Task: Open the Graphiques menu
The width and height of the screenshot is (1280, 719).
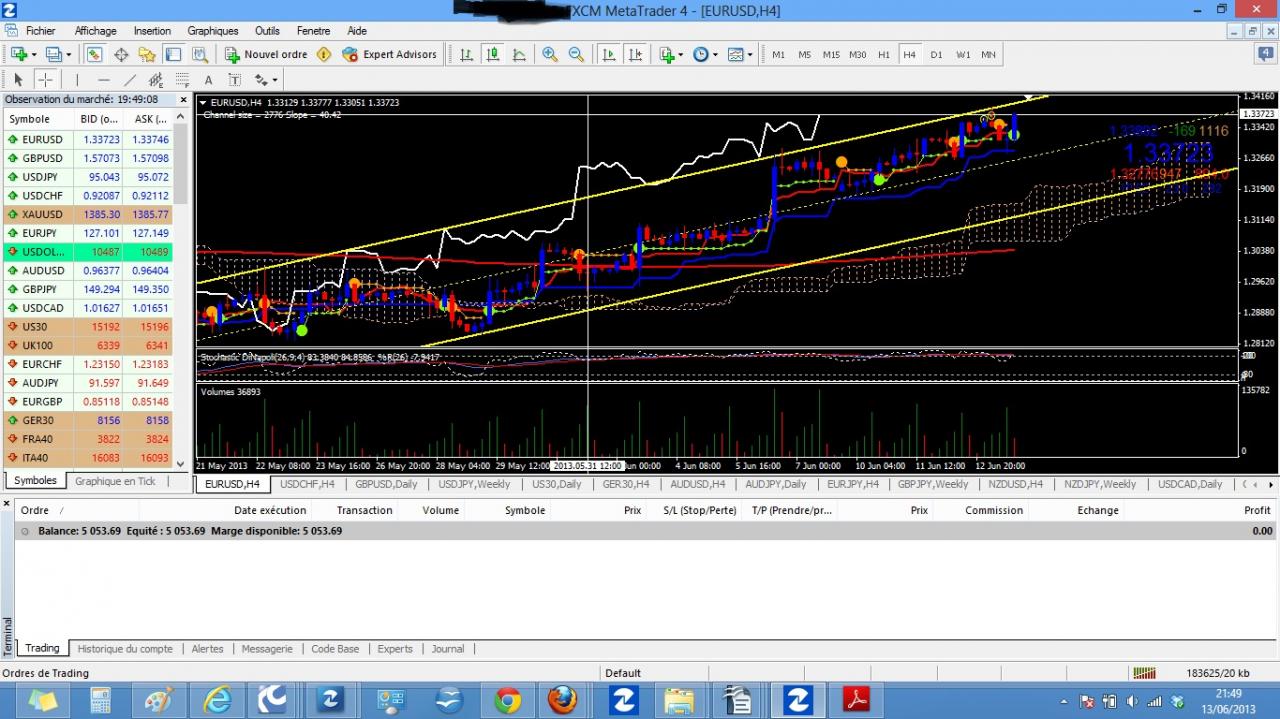Action: tap(213, 31)
